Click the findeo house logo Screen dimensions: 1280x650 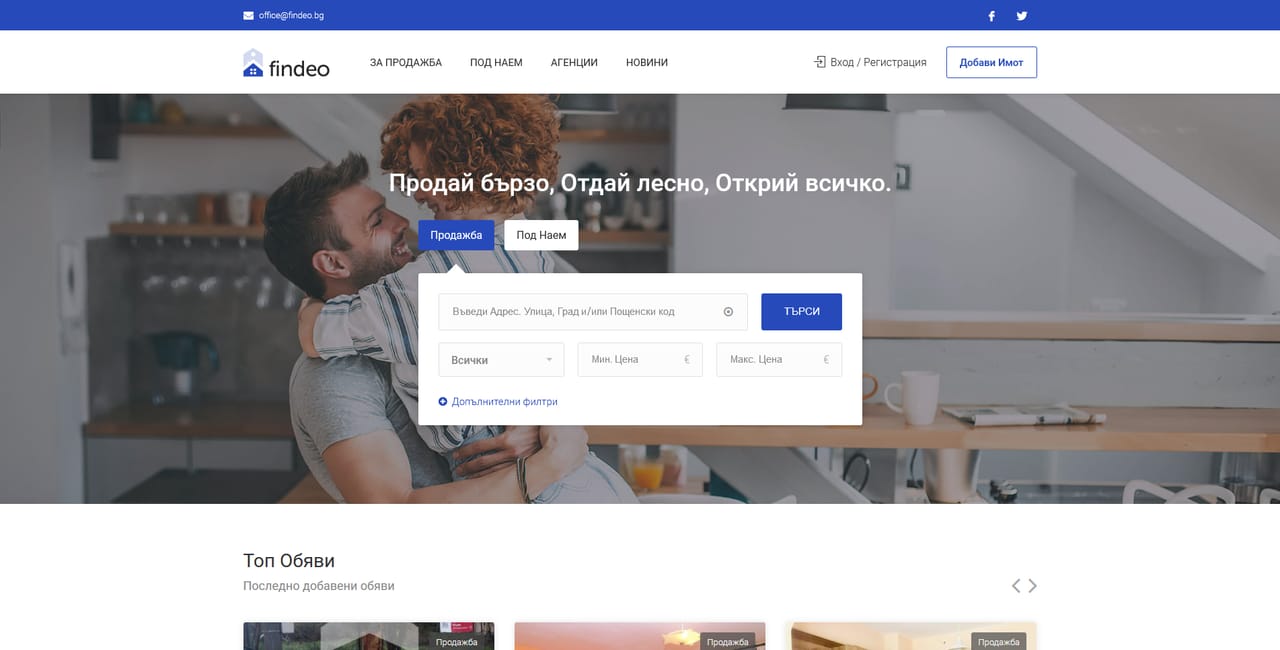coord(286,63)
